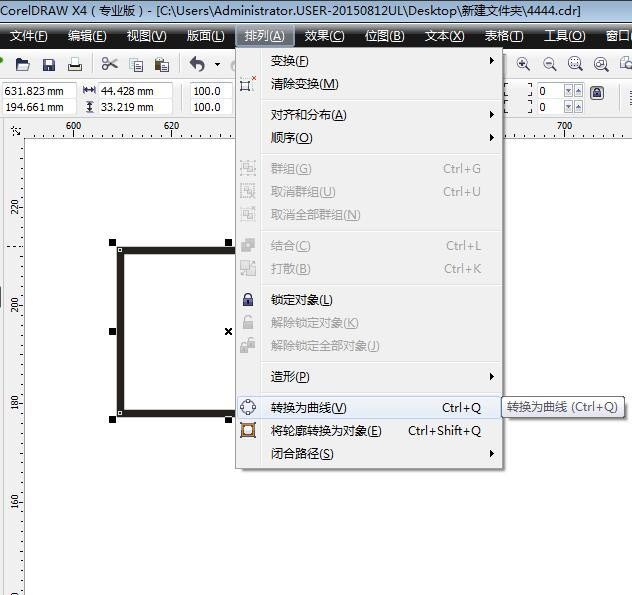
Task: Click the Zoom In magnifier icon
Action: point(523,64)
